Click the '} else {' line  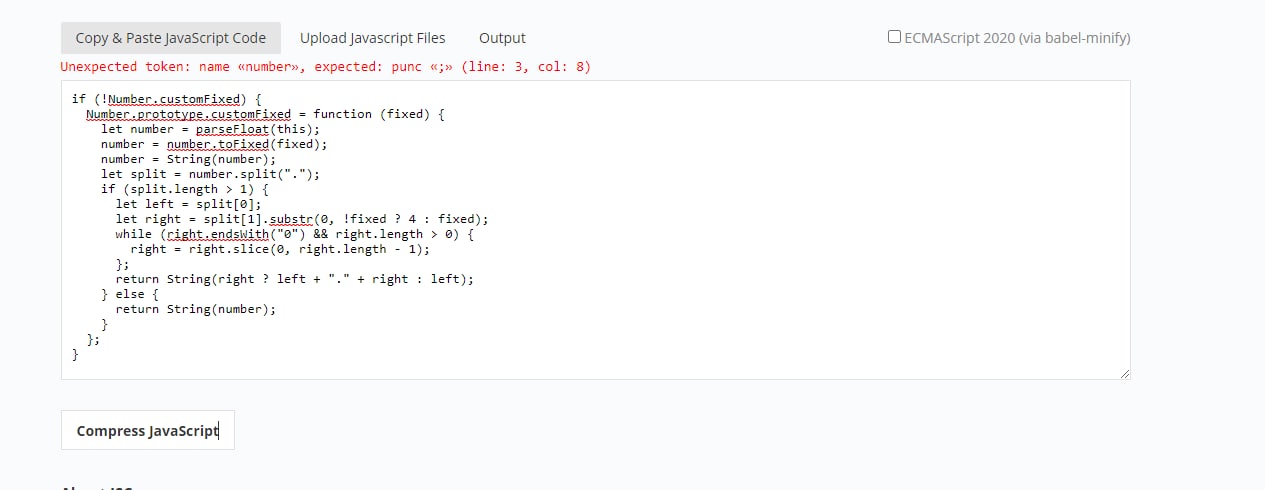(130, 294)
